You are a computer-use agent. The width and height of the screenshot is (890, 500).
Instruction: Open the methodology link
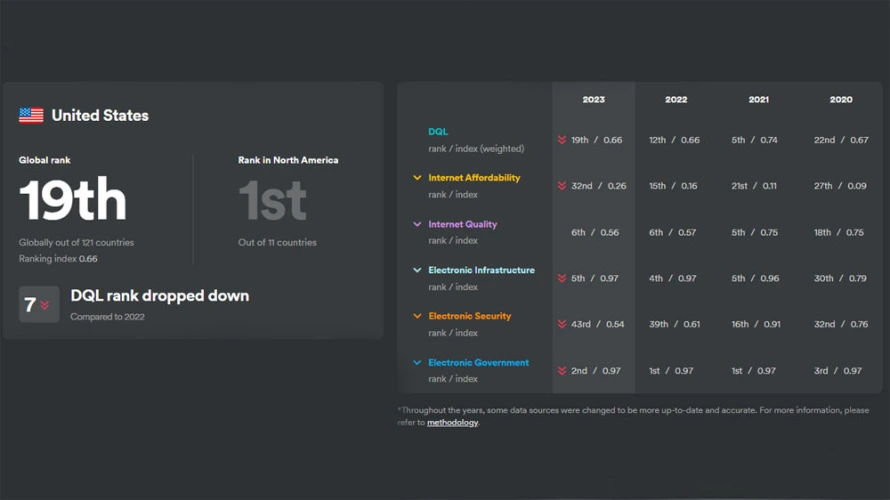point(452,423)
